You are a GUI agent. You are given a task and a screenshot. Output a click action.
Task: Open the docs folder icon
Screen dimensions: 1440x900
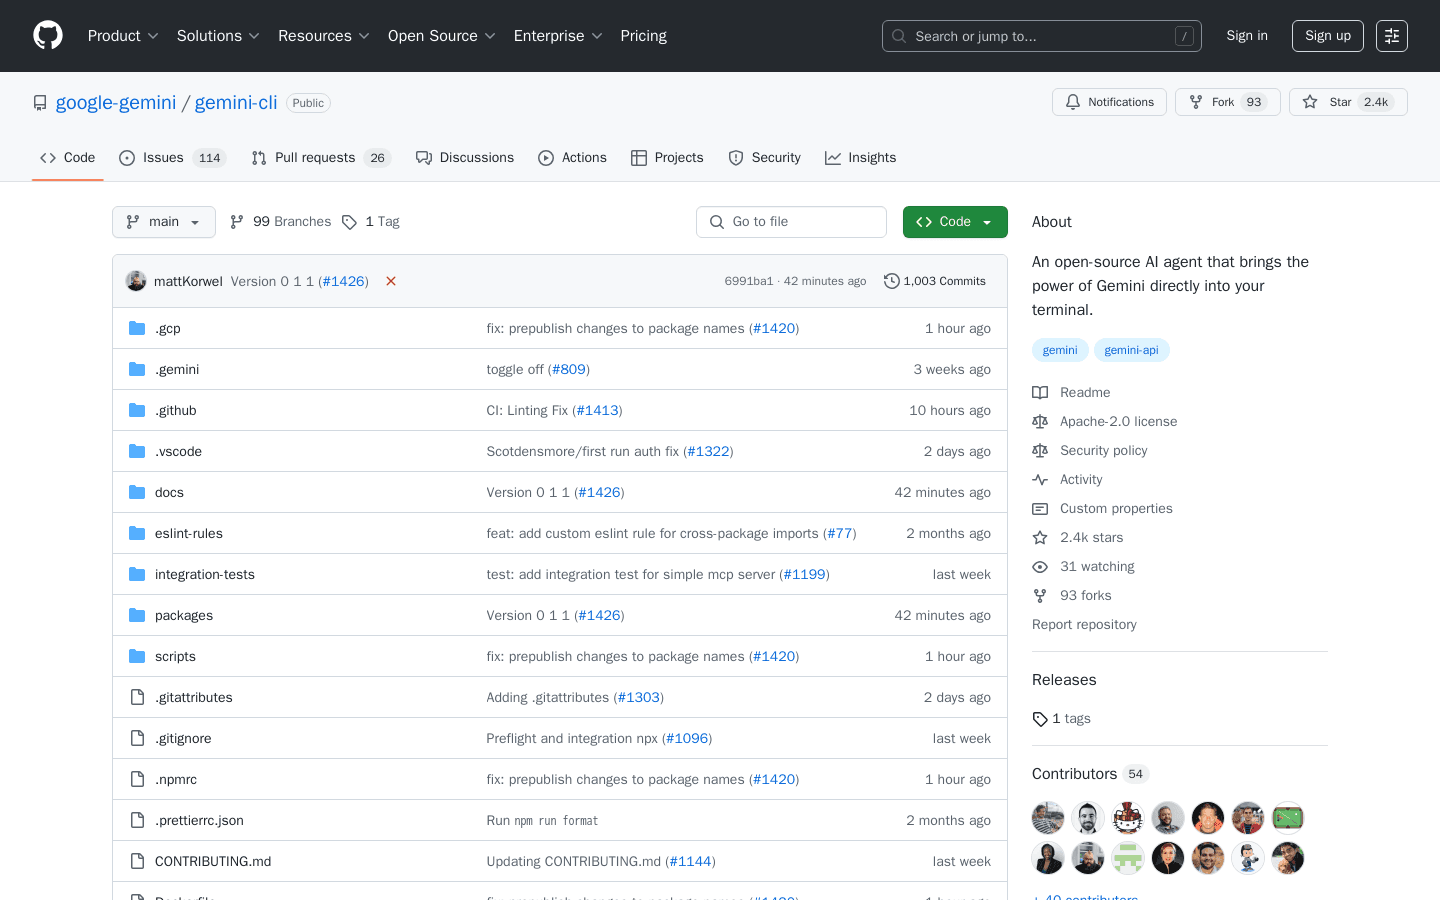tap(137, 492)
